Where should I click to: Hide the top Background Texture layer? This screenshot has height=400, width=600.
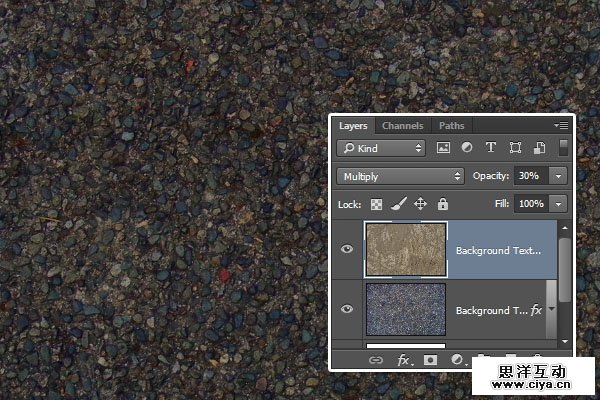[x=347, y=250]
